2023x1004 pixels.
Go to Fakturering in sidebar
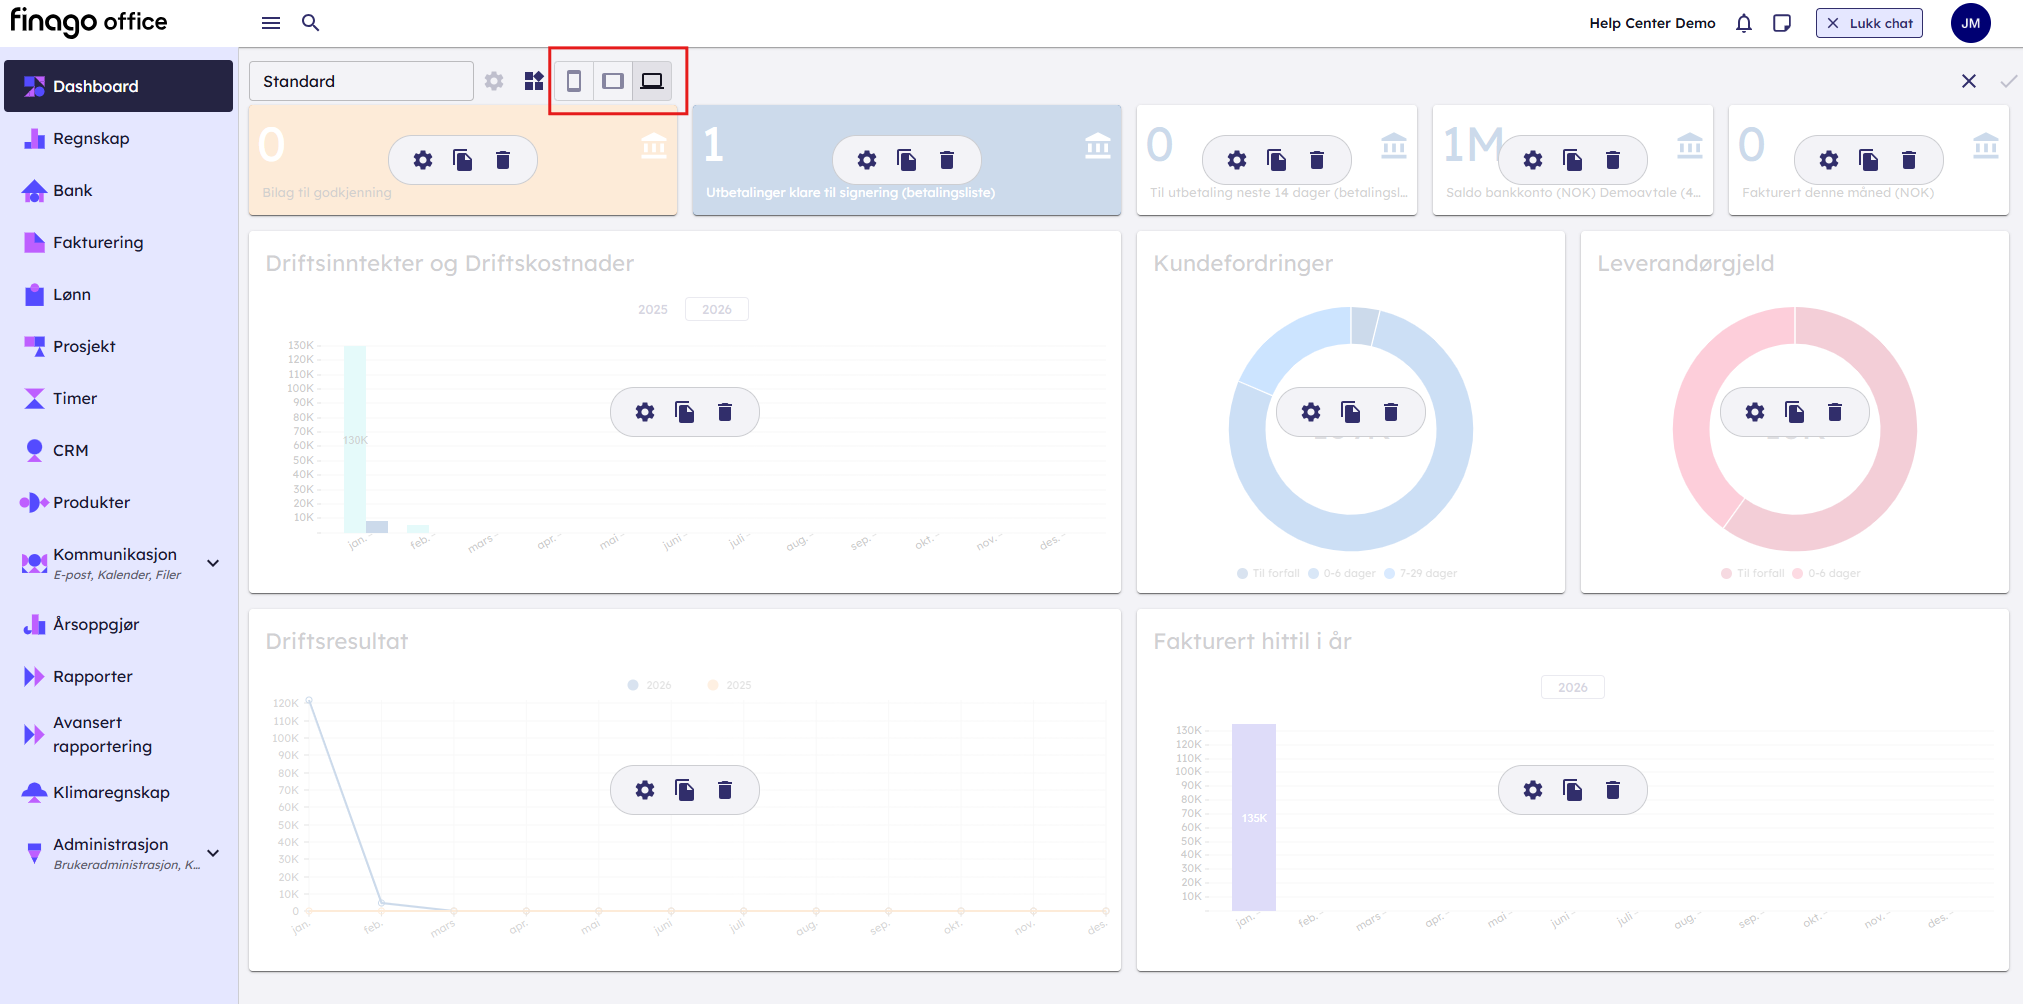coord(98,242)
